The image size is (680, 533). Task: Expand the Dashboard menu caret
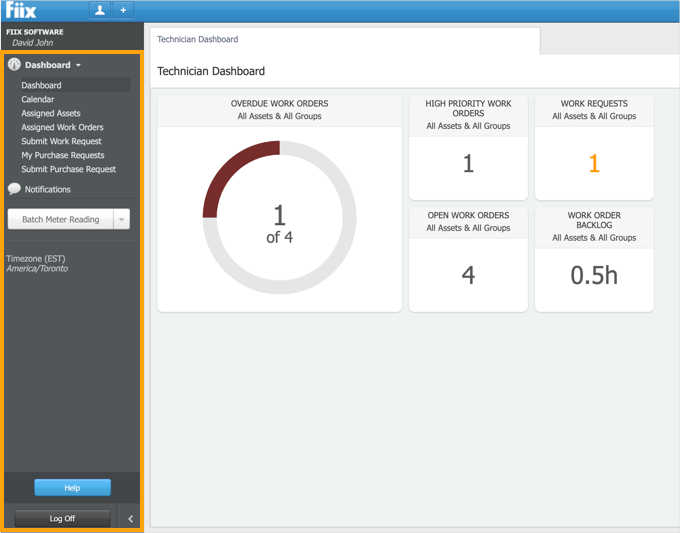coord(79,66)
